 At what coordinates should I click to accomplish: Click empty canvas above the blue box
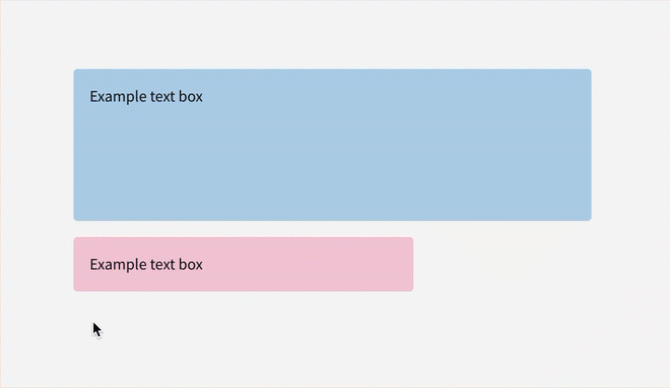332,34
